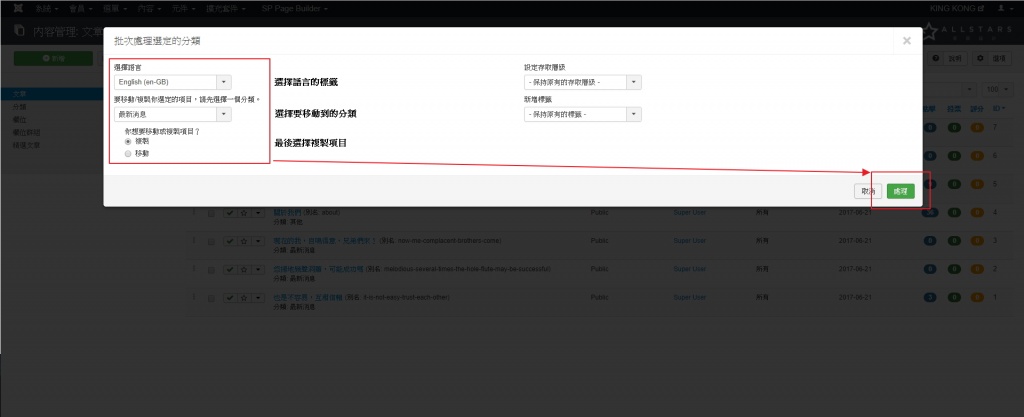Select the 複製 (Copy) radio button
The height and width of the screenshot is (417, 1024).
pos(128,142)
